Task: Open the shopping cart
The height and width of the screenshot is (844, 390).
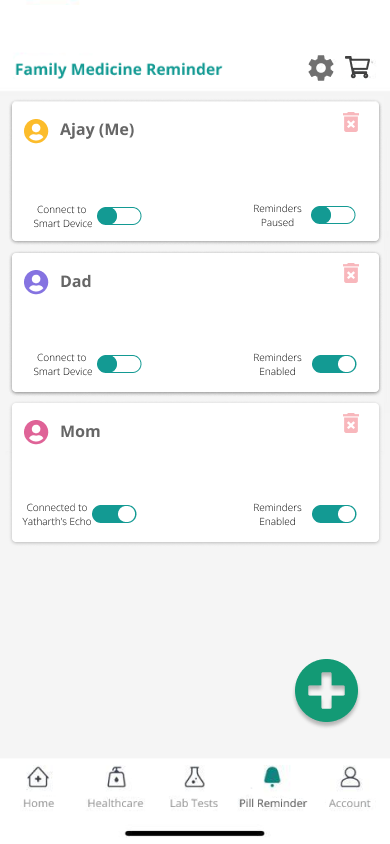Action: (x=358, y=68)
